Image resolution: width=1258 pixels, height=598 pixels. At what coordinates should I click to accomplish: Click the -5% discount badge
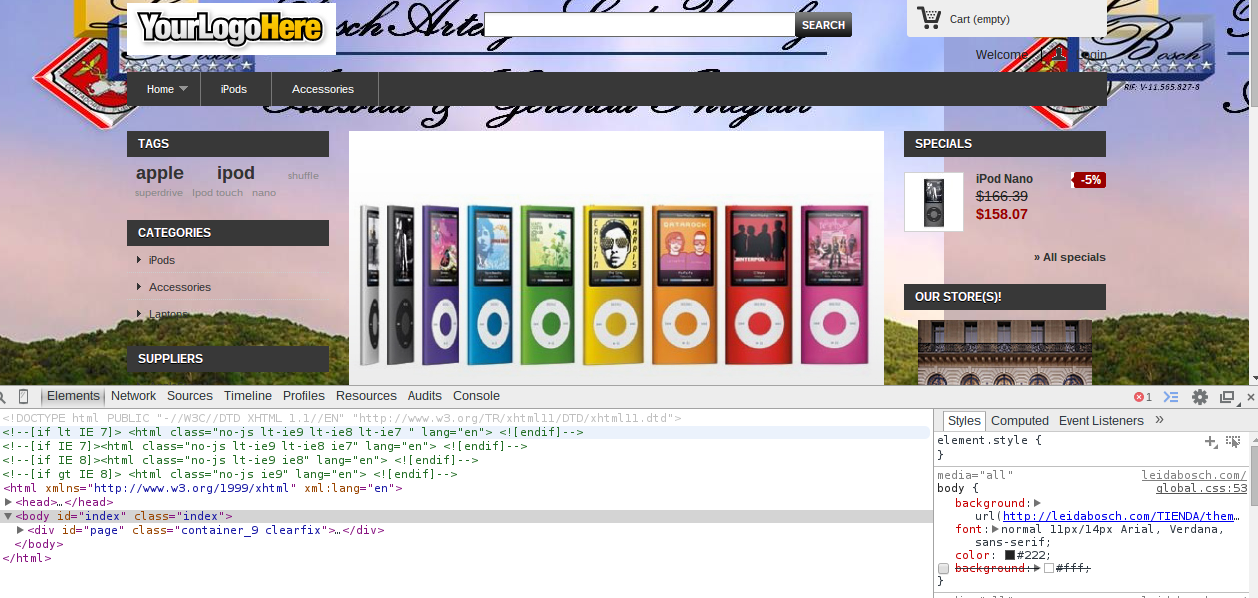[x=1089, y=180]
